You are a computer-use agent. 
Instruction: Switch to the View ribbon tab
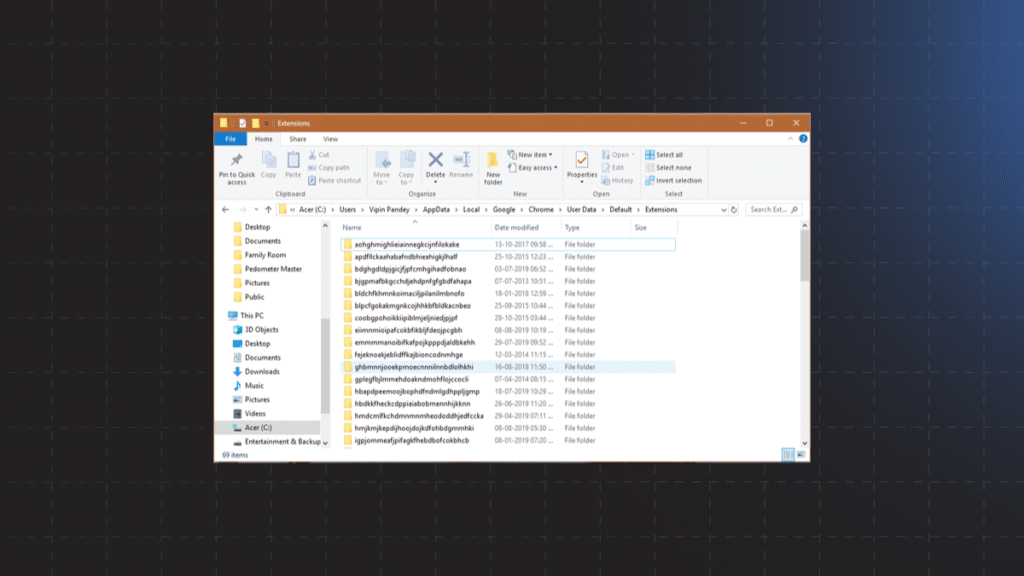330,139
